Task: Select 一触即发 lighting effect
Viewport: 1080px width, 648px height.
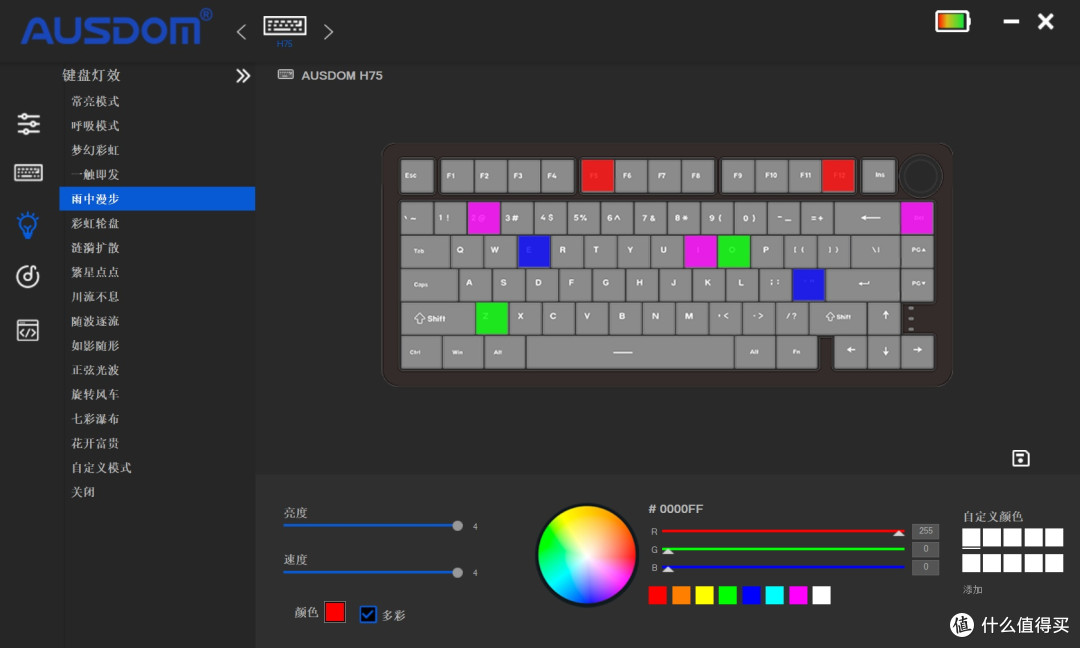Action: click(x=95, y=174)
